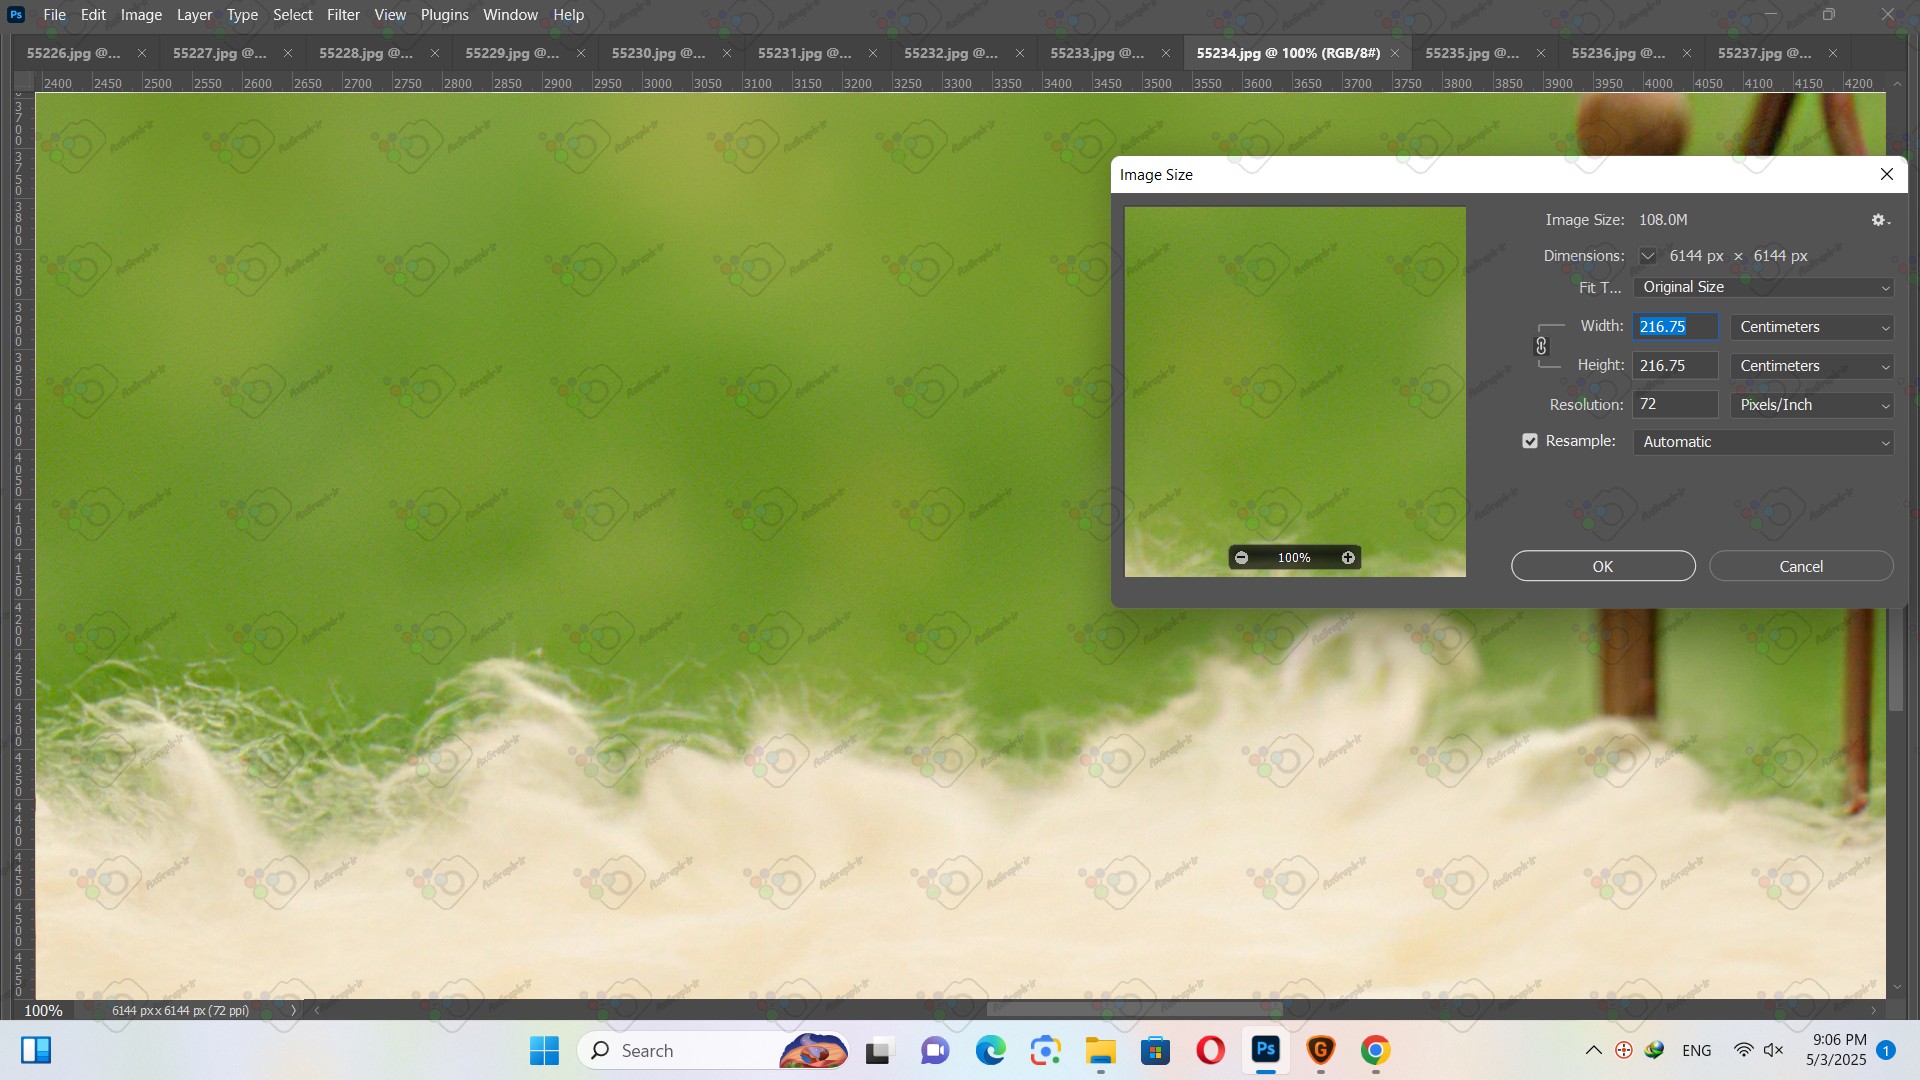Open the Resample Automatic dropdown
This screenshot has width=1920, height=1080.
point(1764,442)
